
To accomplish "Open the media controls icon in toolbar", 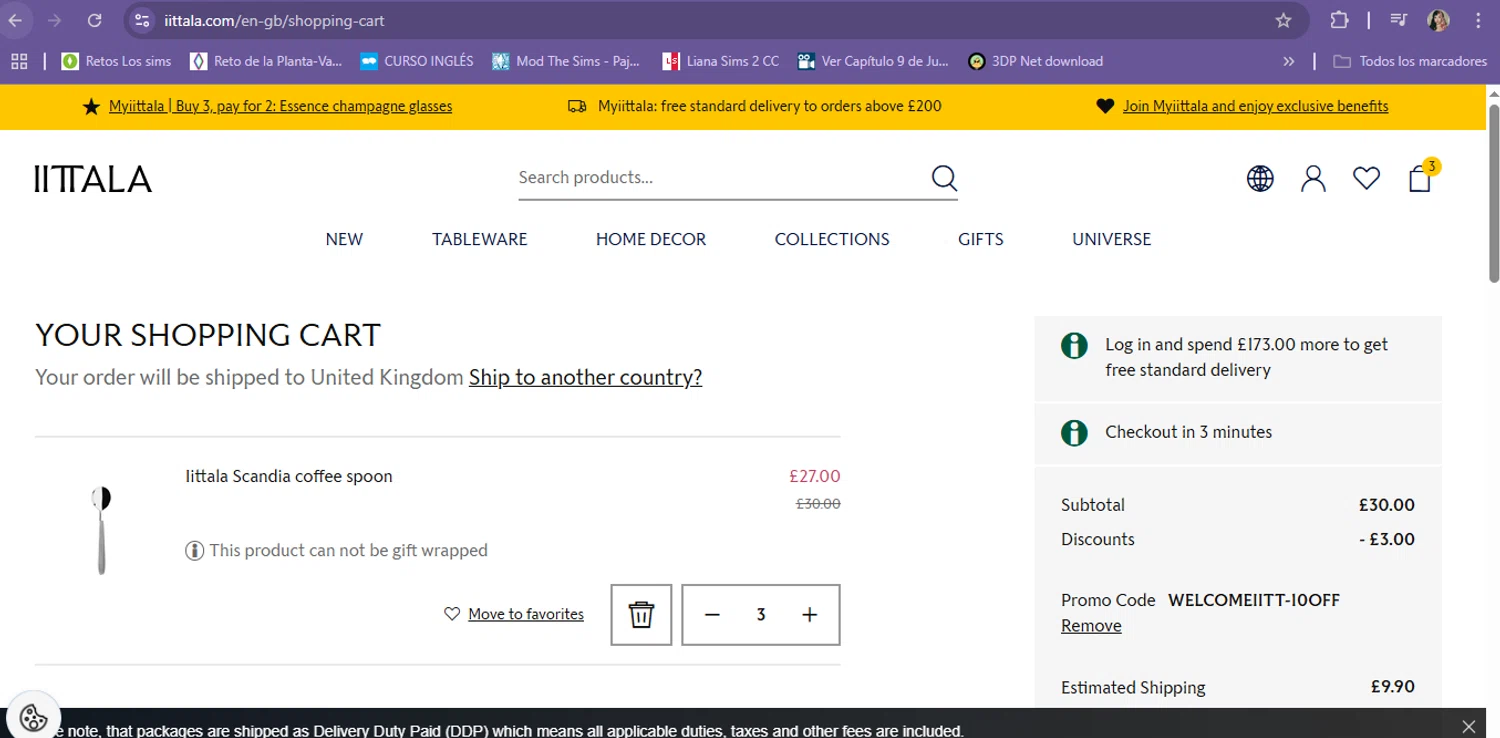I will click(x=1399, y=20).
